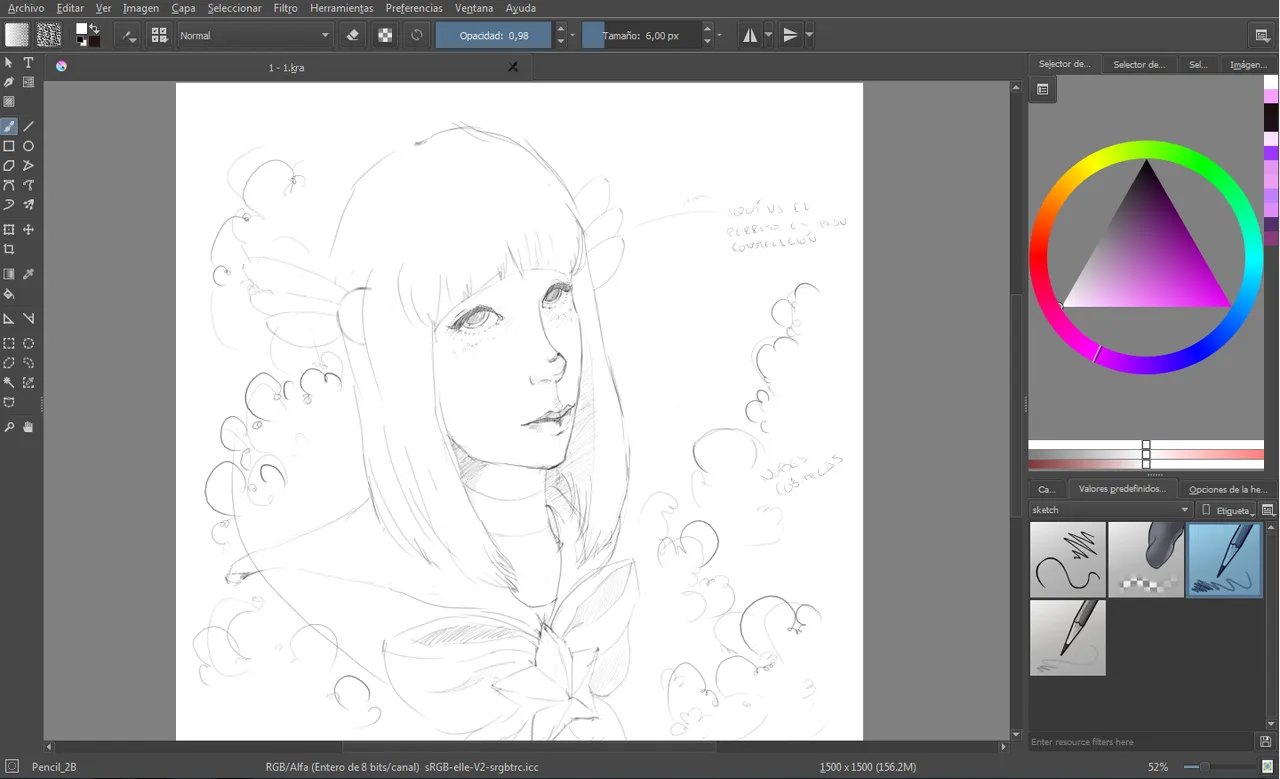Select the Multibrush tool
Viewport: 1280px width, 779px height.
coord(29,204)
